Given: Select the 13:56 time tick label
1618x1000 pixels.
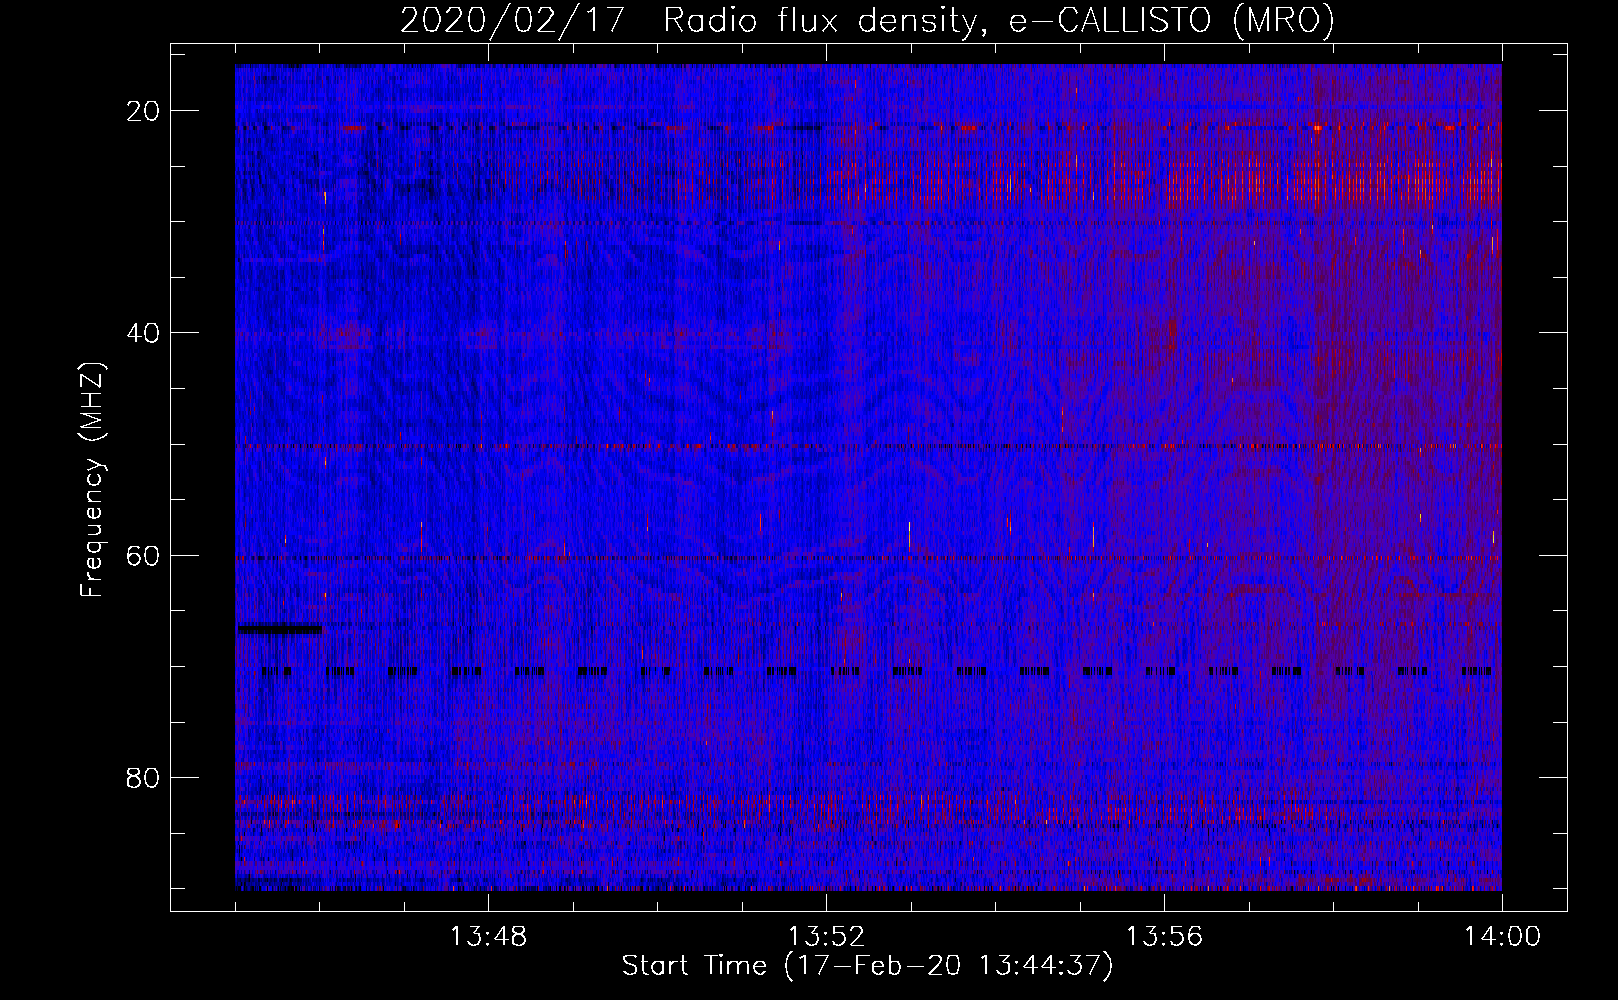Looking at the screenshot, I should click(1164, 937).
